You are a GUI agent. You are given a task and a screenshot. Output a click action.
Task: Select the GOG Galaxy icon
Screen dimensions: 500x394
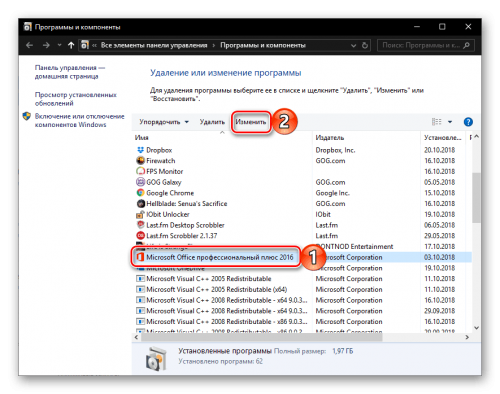point(140,182)
